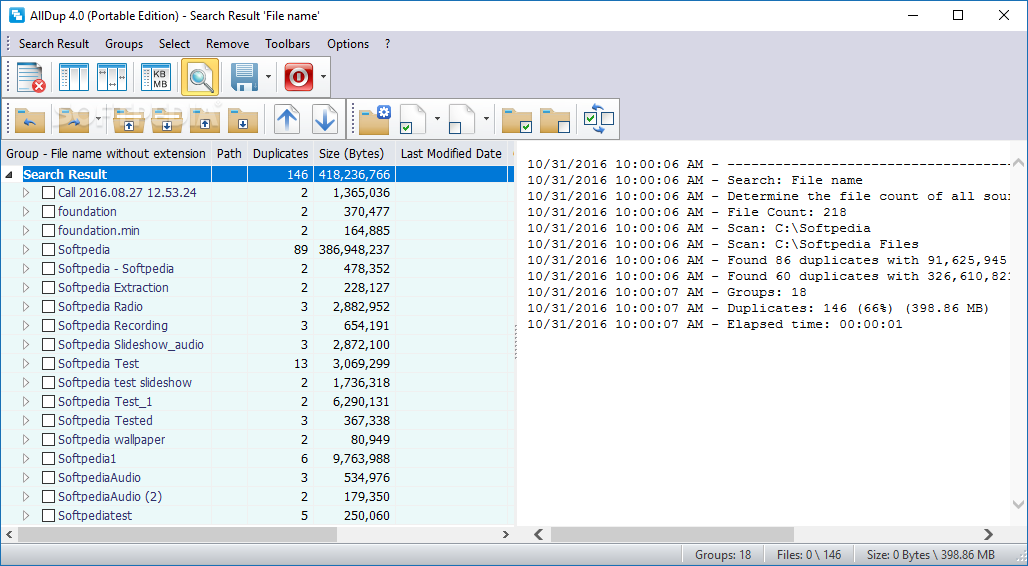Open dropdown beside forward-arrow folder icon
The width and height of the screenshot is (1028, 566).
[98, 119]
